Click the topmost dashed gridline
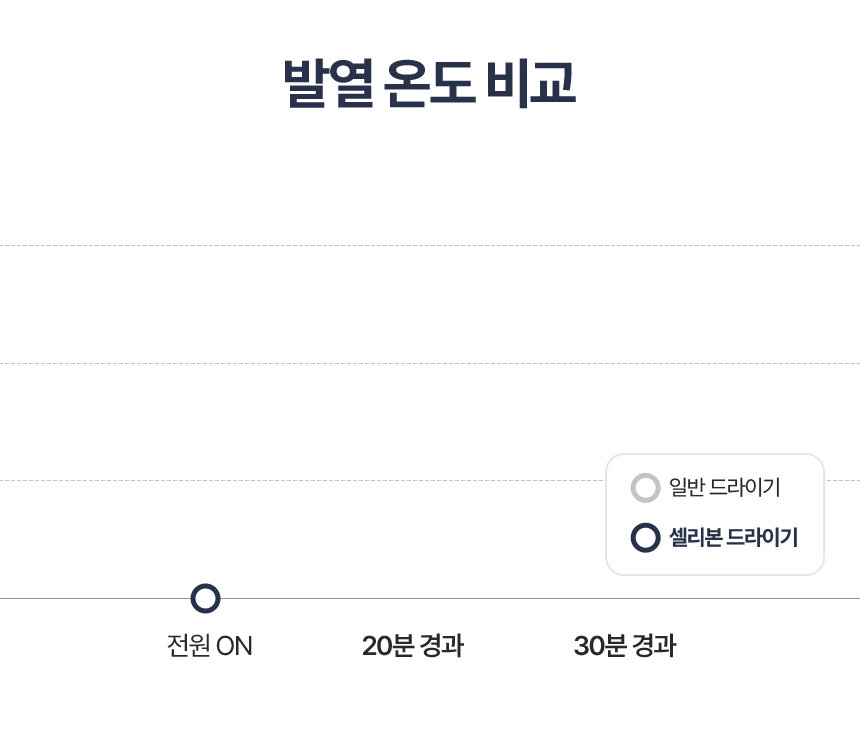Viewport: 860px width, 742px height. (430, 246)
